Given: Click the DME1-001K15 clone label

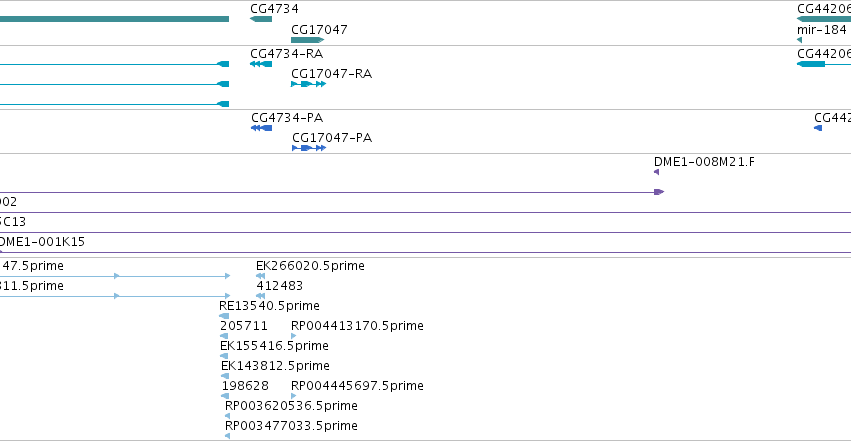Looking at the screenshot, I should (43, 241).
